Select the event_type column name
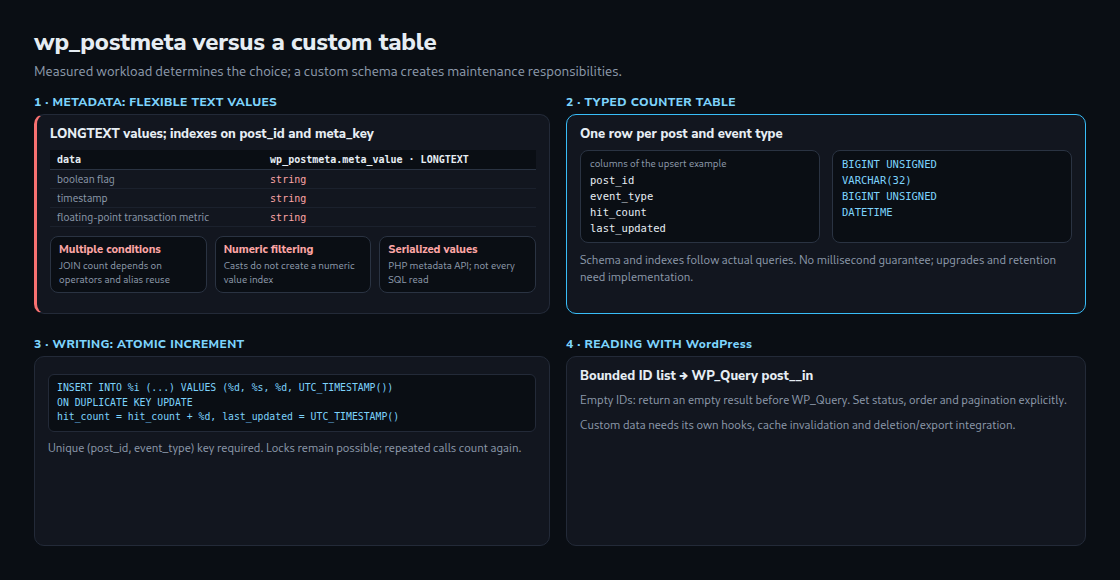Viewport: 1120px width, 580px height. [621, 196]
